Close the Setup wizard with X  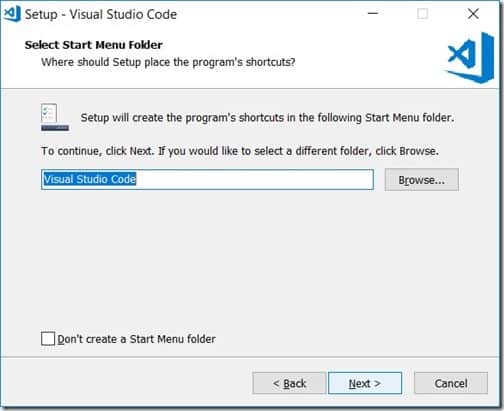point(473,14)
